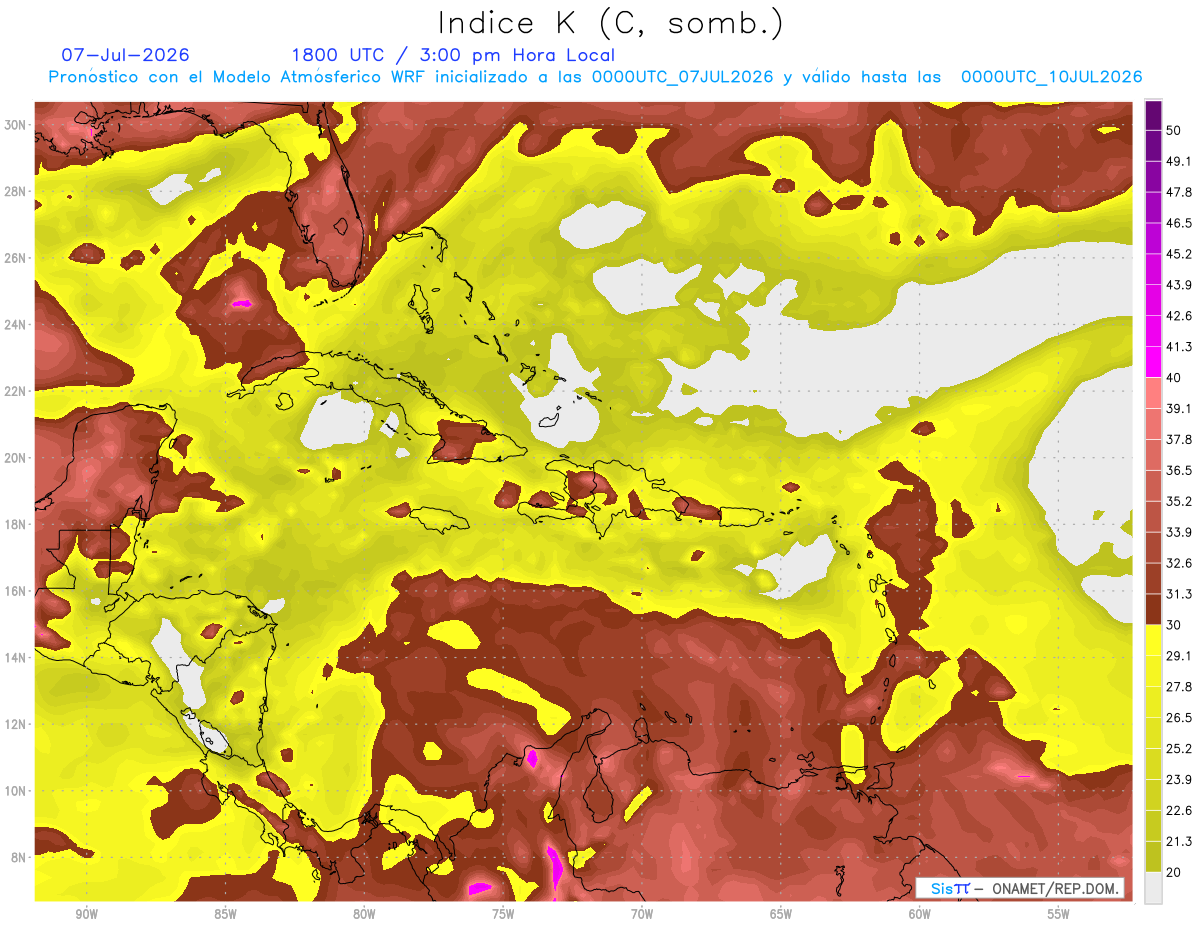This screenshot has height=927, width=1200.
Task: Click the latitude axis label "30N"
Action: coord(16,125)
